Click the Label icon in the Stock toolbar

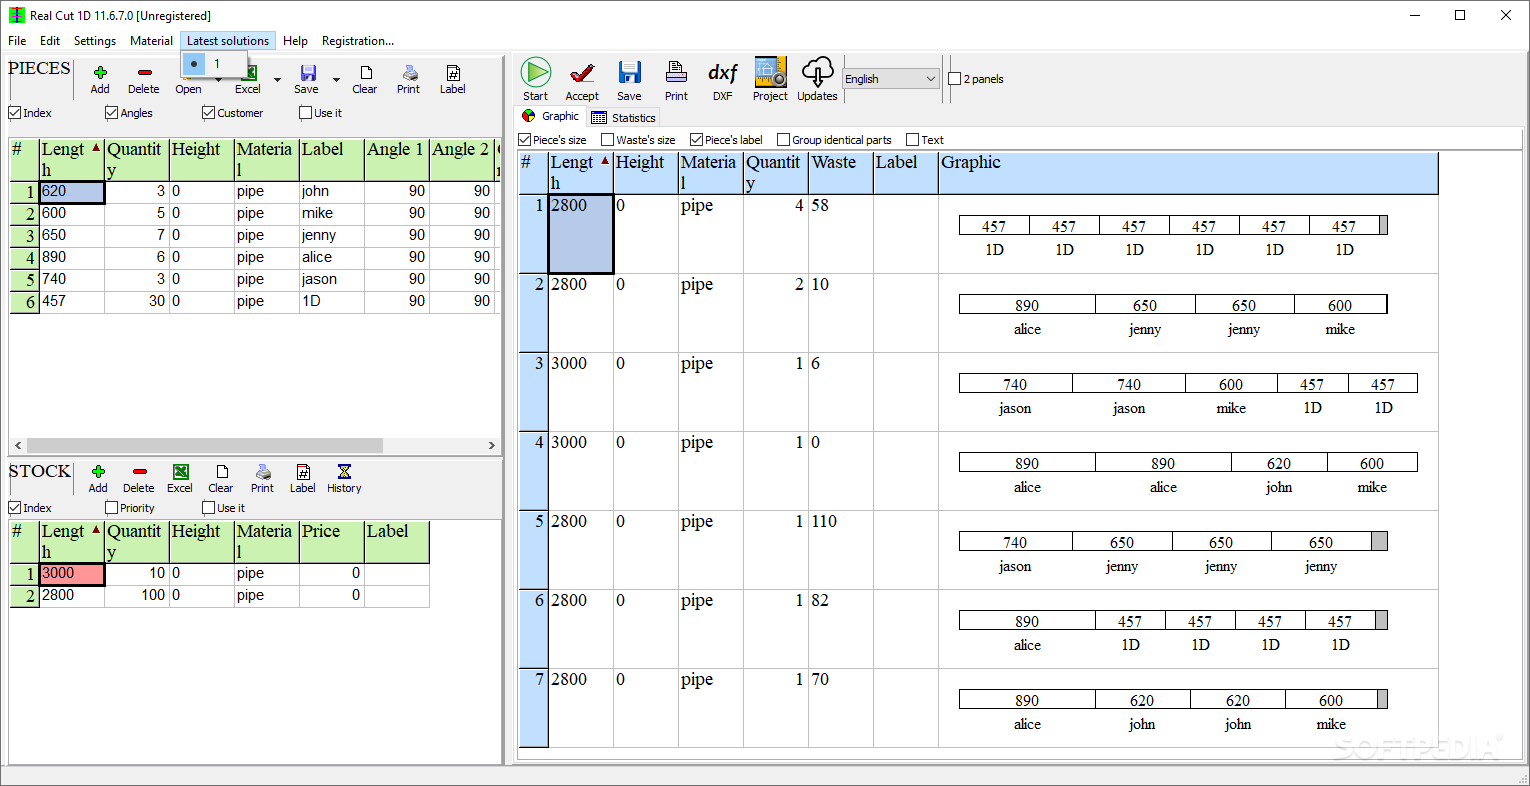pyautogui.click(x=303, y=472)
